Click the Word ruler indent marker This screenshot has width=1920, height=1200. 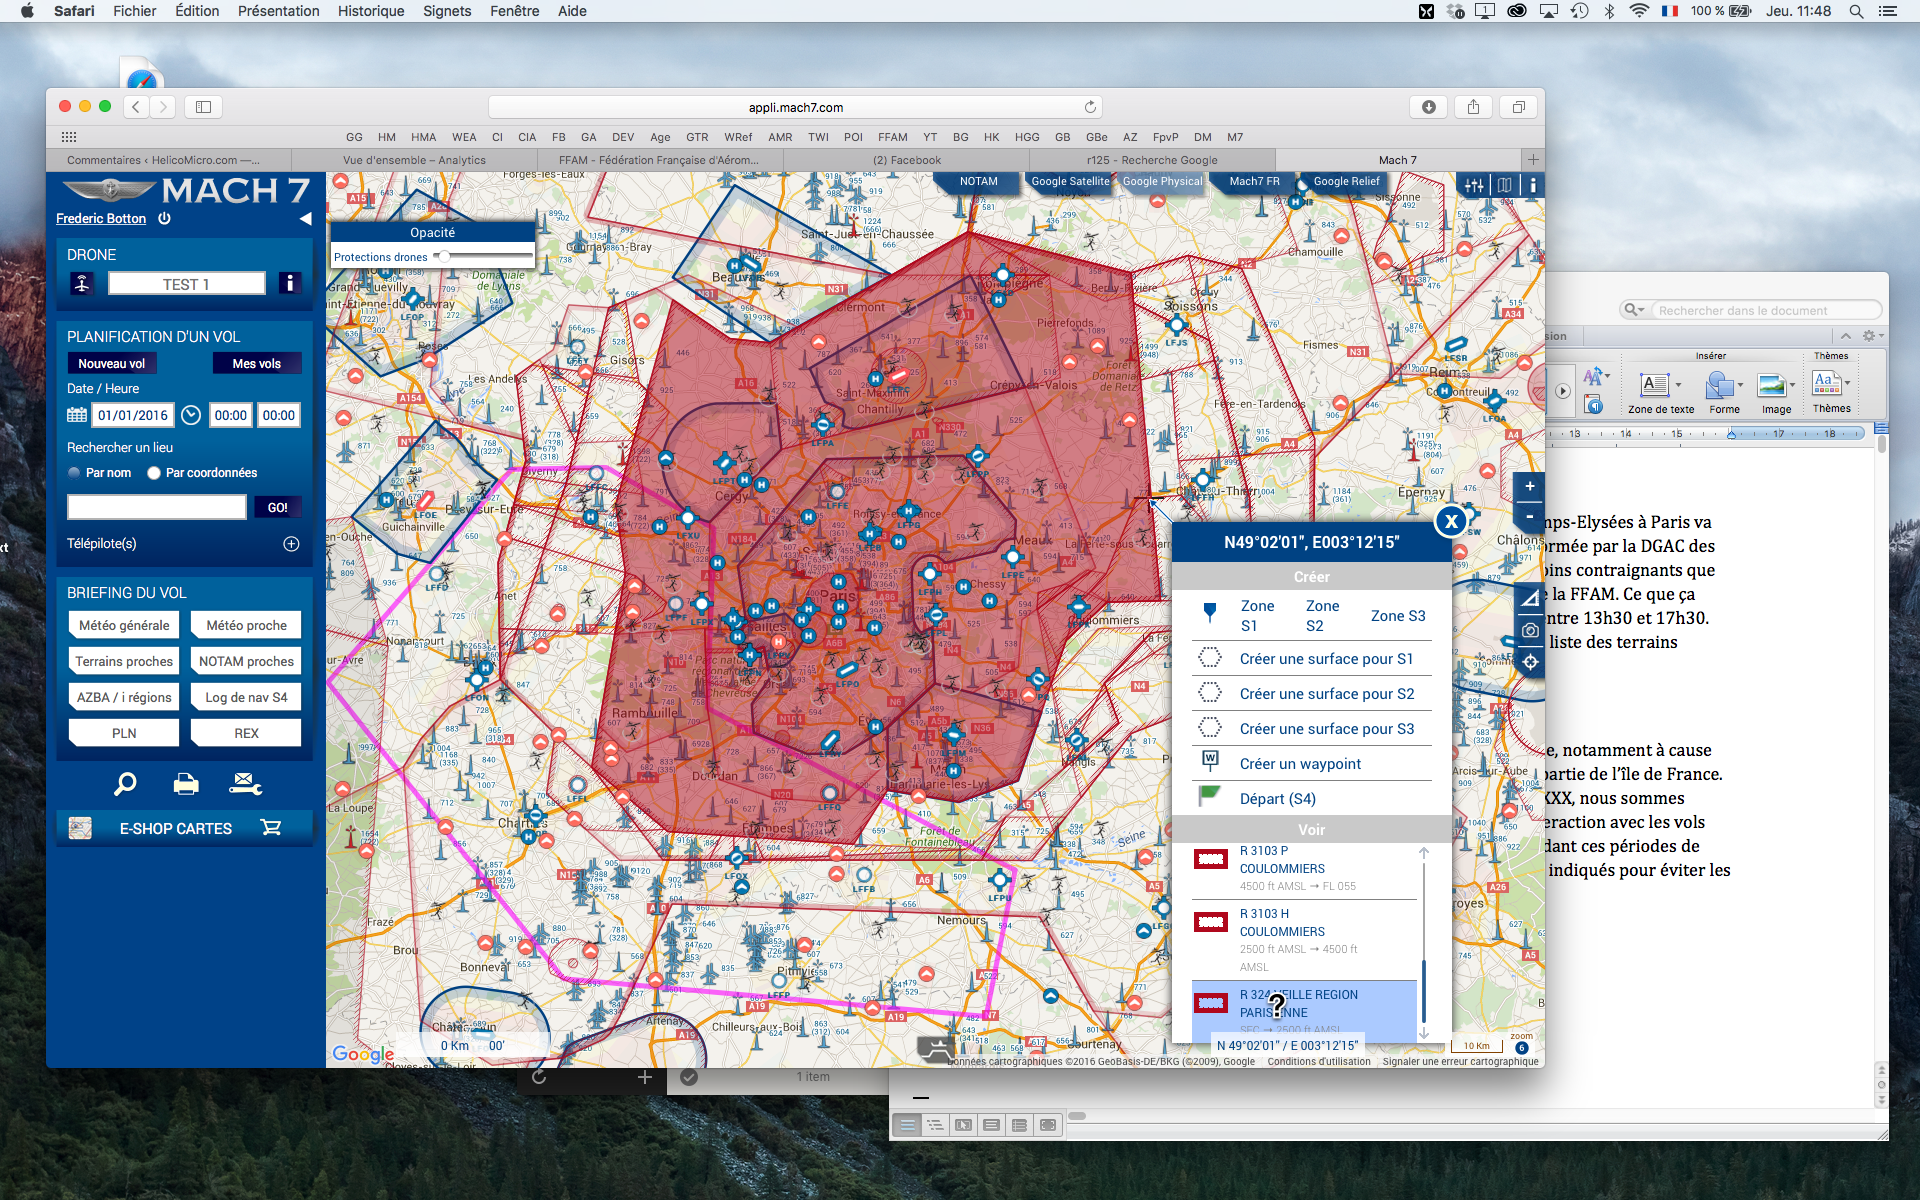click(x=1732, y=434)
